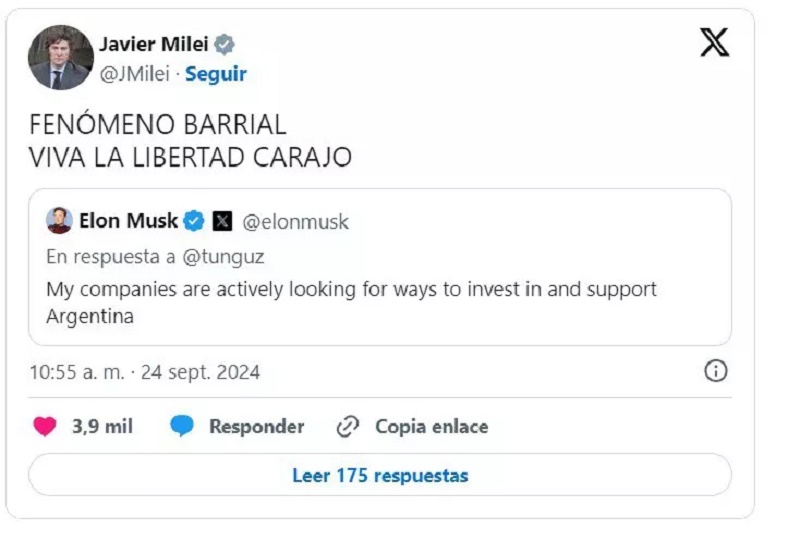Screen dimensions: 800x541
Task: Select the Copia enlace text
Action: click(x=431, y=427)
